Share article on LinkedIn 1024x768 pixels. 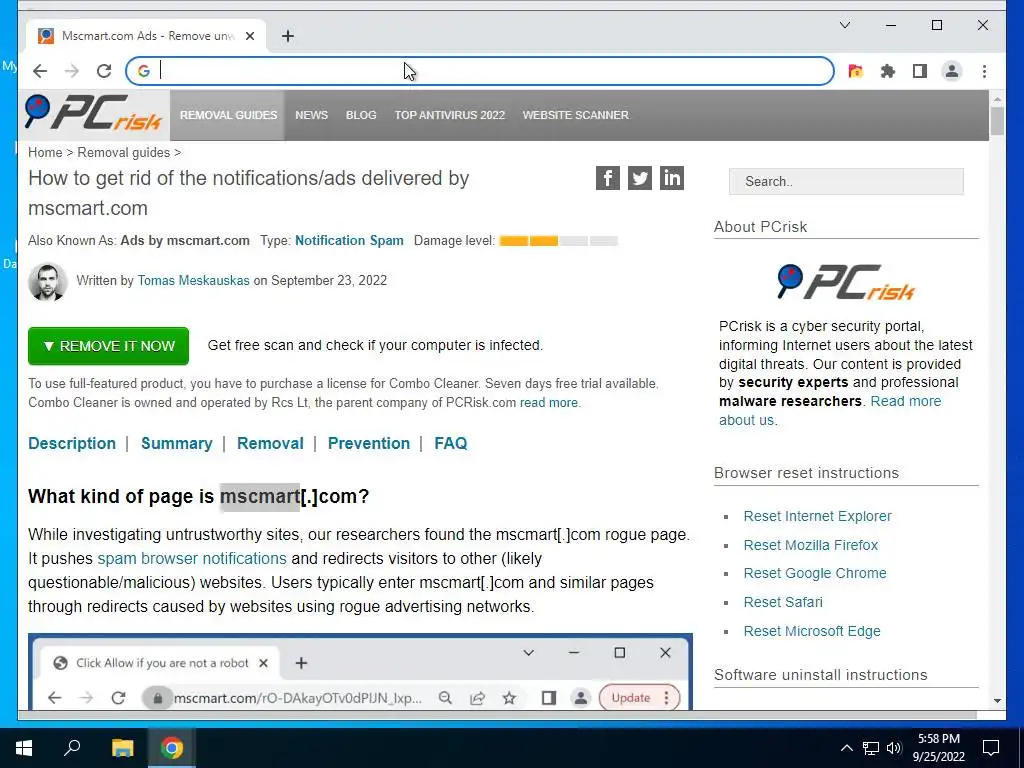coord(671,178)
